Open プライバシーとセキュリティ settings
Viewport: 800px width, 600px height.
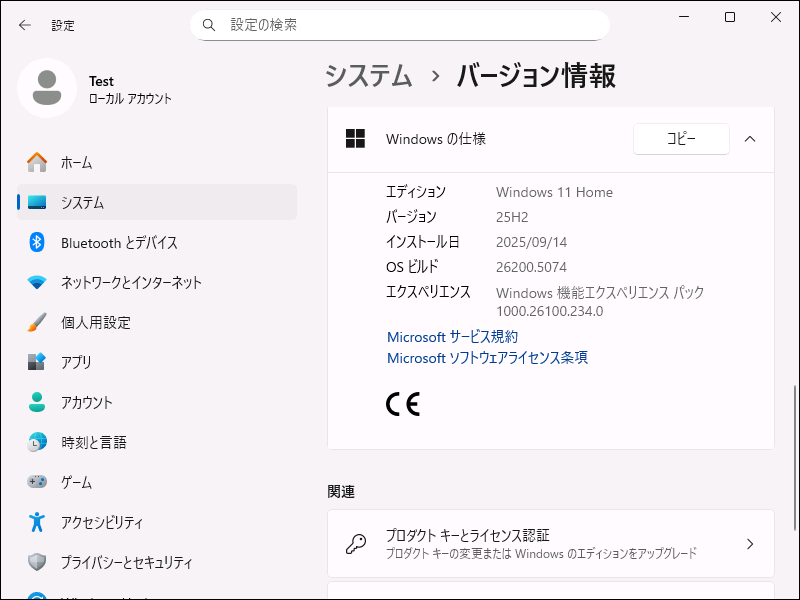[x=157, y=562]
